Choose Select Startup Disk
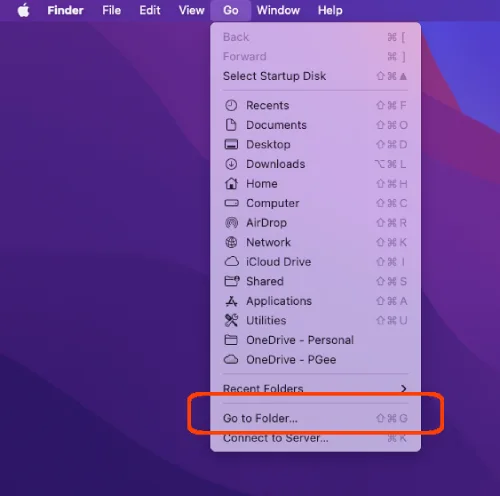Viewport: 500px width, 496px height. coord(315,76)
